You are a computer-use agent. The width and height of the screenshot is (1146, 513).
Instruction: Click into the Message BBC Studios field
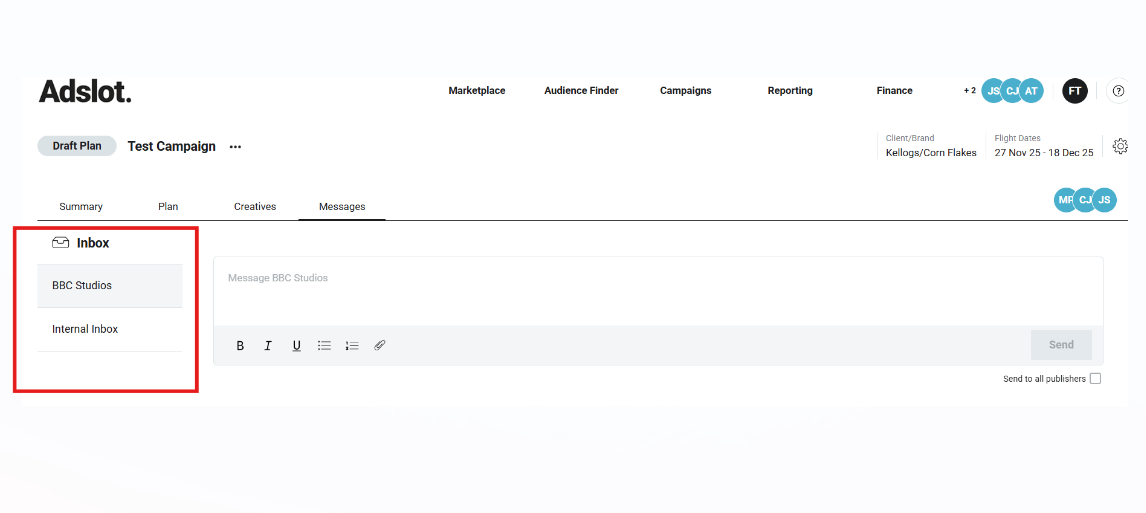click(657, 291)
